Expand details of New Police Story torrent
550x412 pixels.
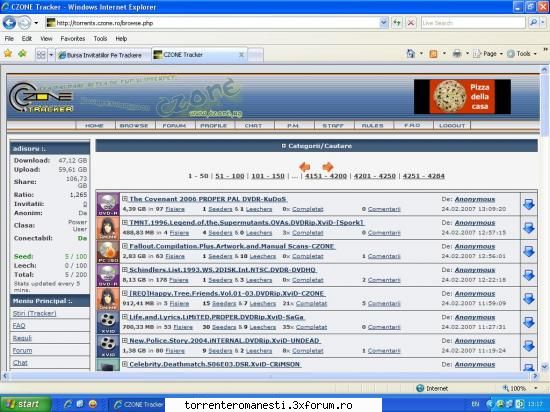(x=125, y=340)
